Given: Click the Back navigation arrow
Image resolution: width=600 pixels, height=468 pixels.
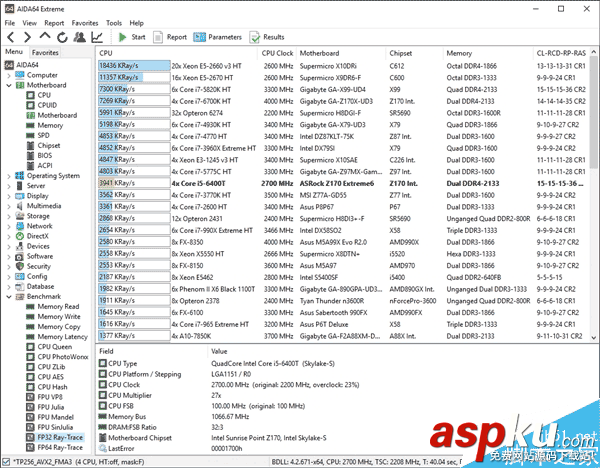Looking at the screenshot, I should 11,37.
